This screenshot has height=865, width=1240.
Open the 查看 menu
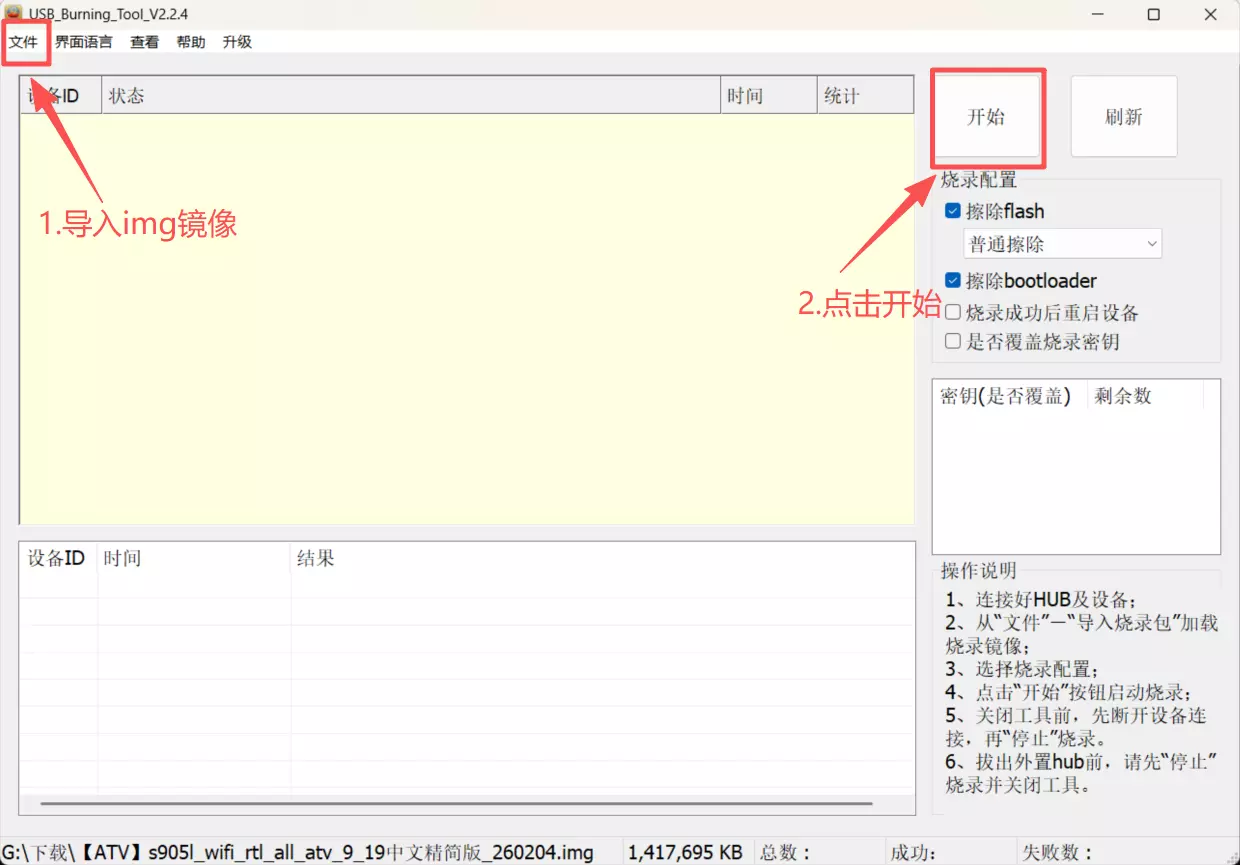pos(144,42)
